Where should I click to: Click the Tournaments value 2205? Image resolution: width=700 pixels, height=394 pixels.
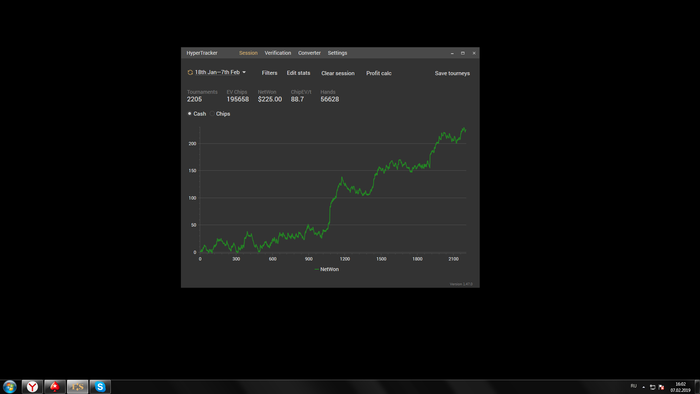click(194, 100)
